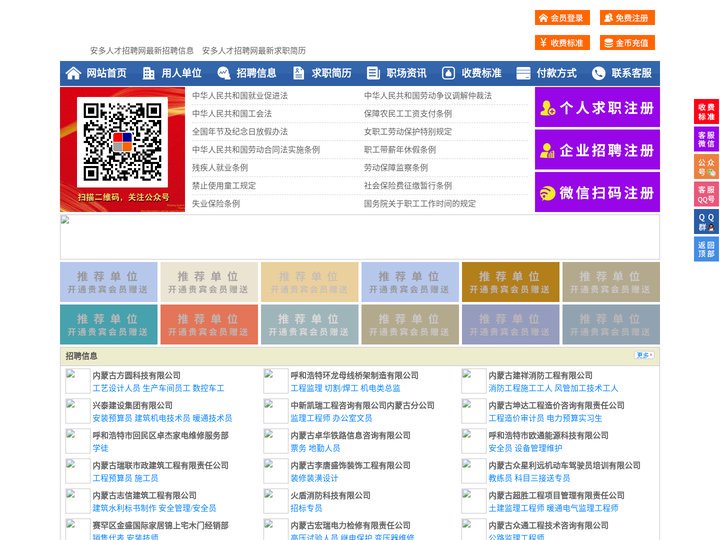Image resolution: width=720 pixels, height=540 pixels.
Task: Click the job link 教练员
Action: [x=500, y=478]
